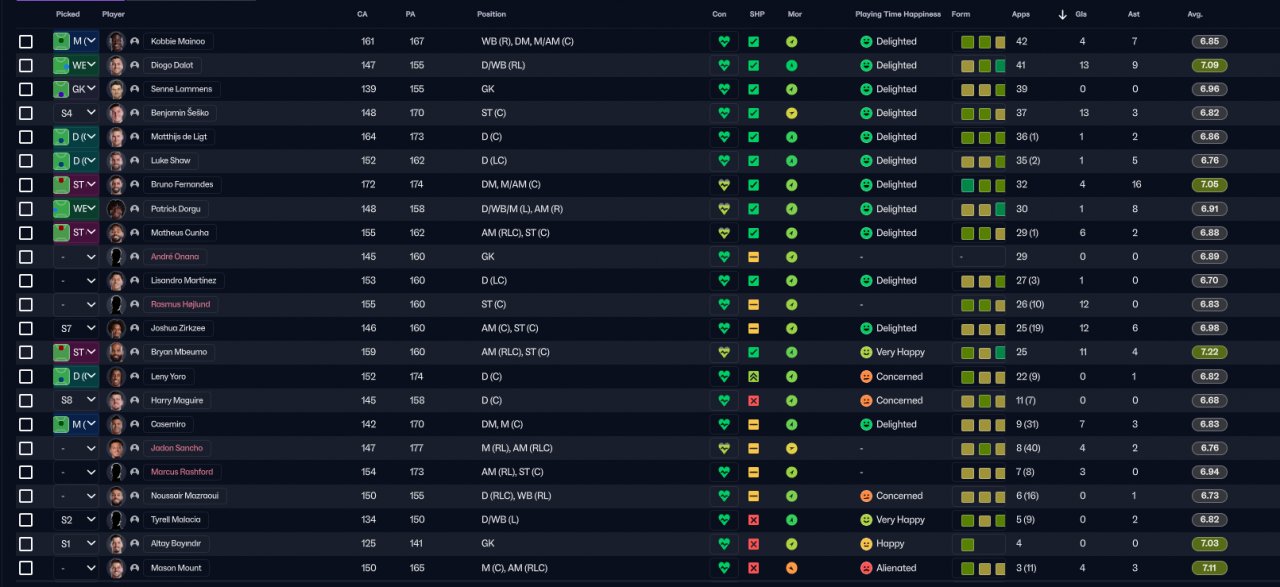This screenshot has width=1280, height=587.
Task: Click Leny Yoro's sharpness arrow icon
Action: click(x=754, y=377)
